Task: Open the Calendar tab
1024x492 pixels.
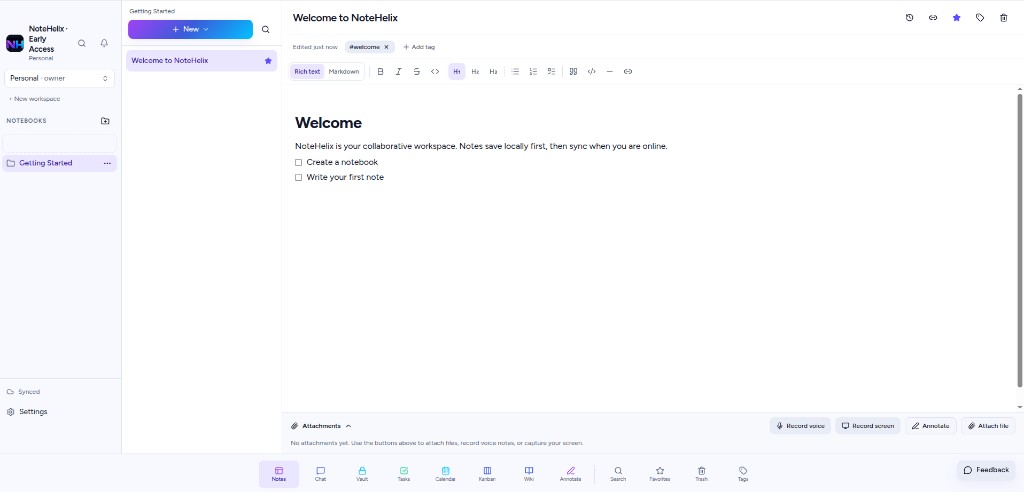Action: coord(445,474)
